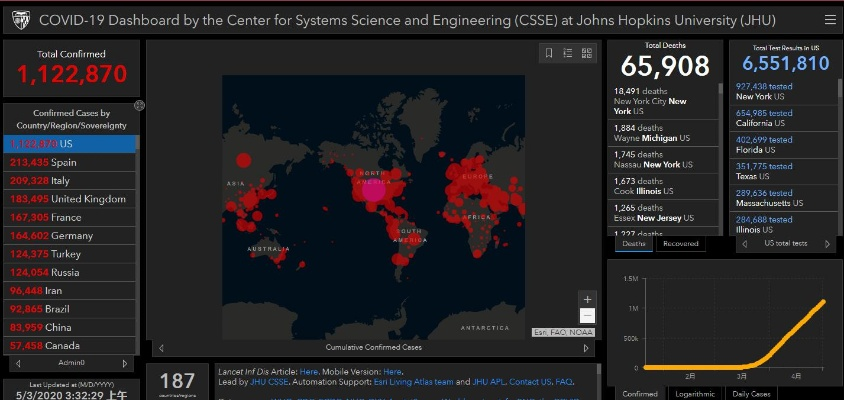Open the basemap gallery grid icon
The height and width of the screenshot is (400, 844).
point(587,53)
